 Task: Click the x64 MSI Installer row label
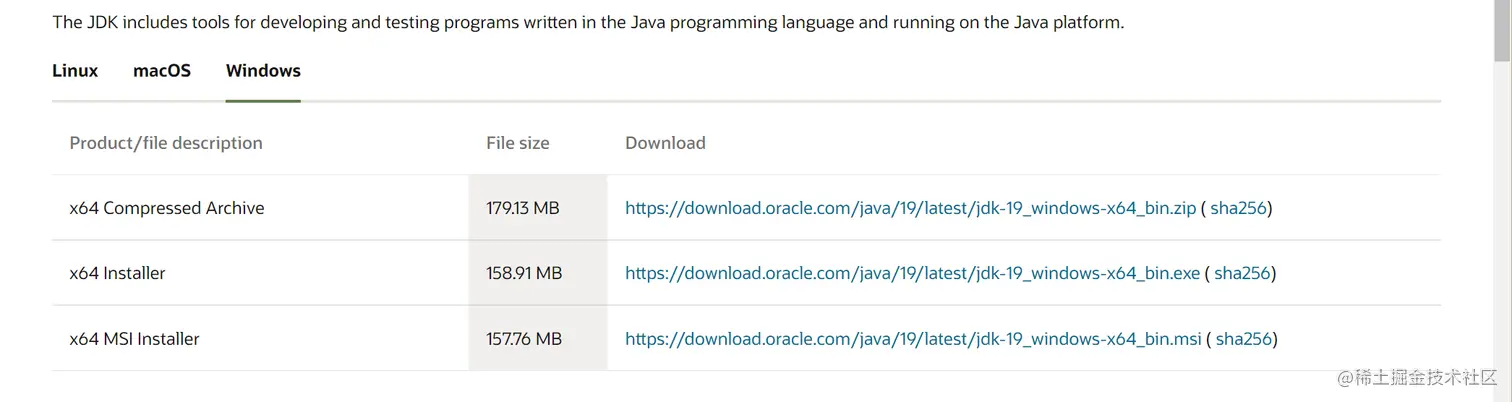point(134,339)
